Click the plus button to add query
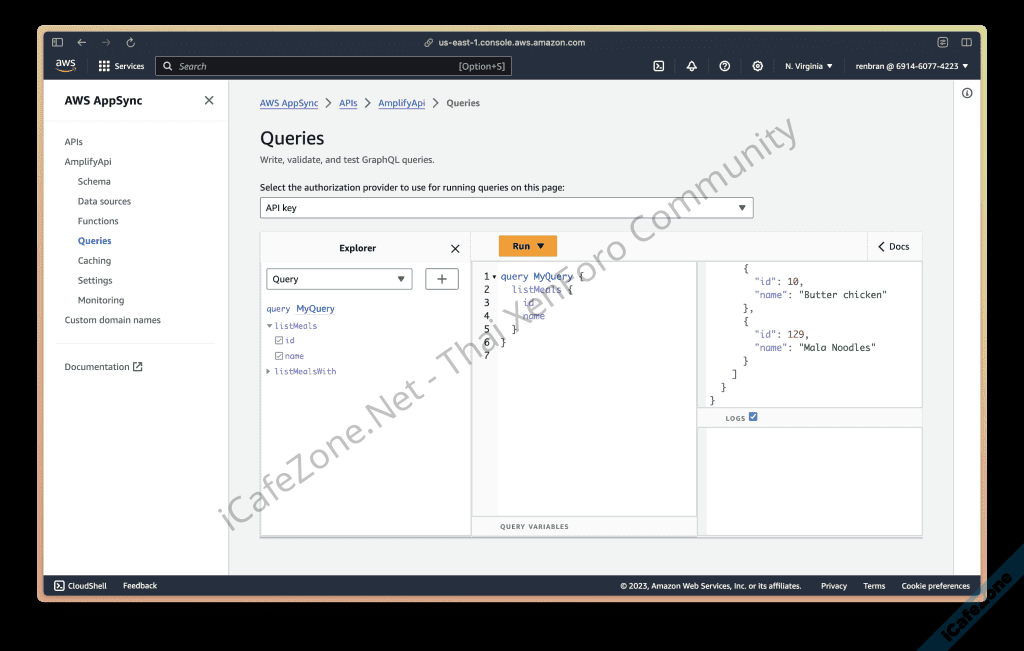This screenshot has width=1024, height=651. click(x=442, y=279)
